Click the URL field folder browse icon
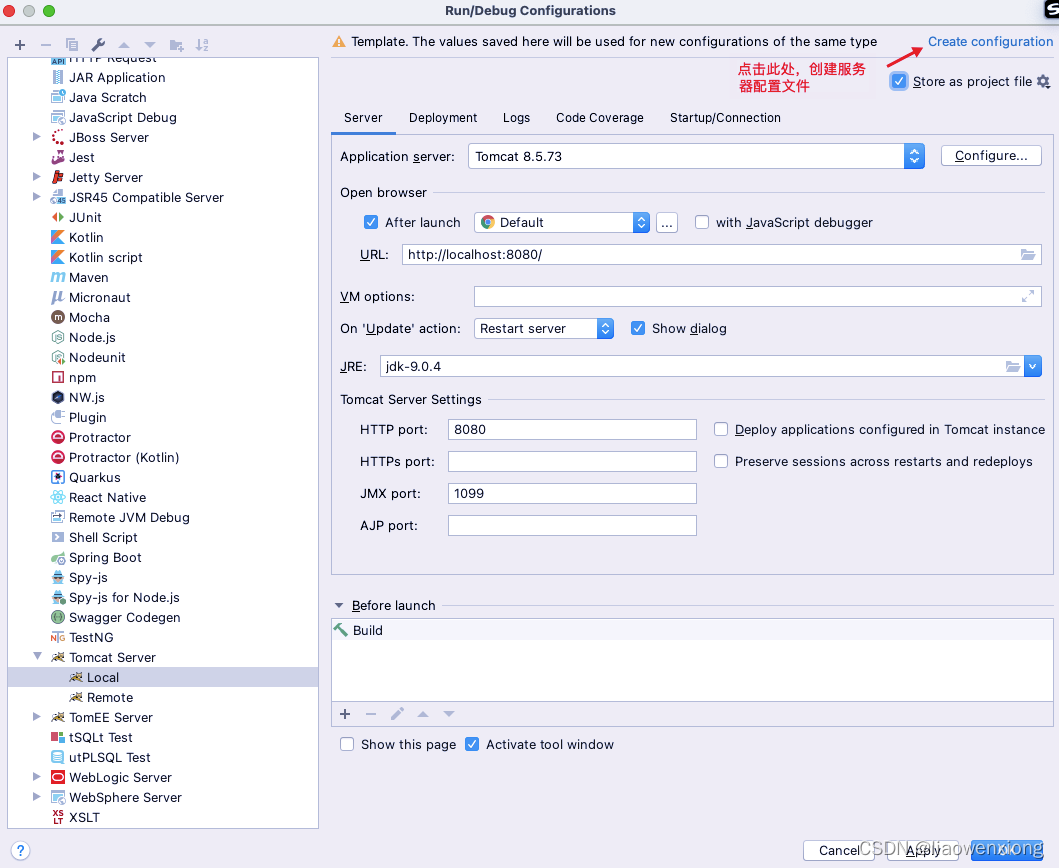The width and height of the screenshot is (1059, 868). click(x=1028, y=255)
